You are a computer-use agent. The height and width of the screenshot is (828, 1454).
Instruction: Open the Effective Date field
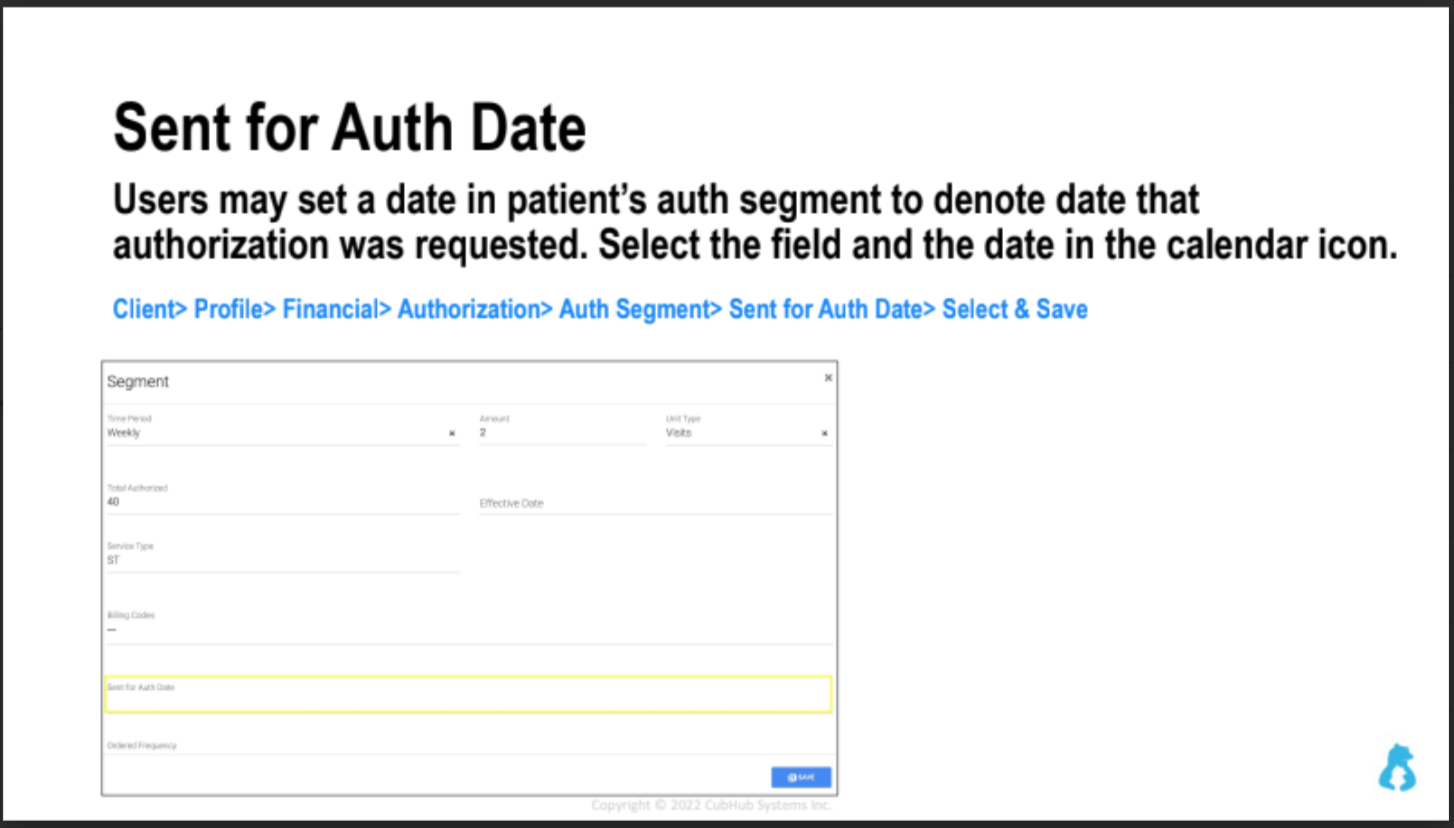click(x=655, y=503)
